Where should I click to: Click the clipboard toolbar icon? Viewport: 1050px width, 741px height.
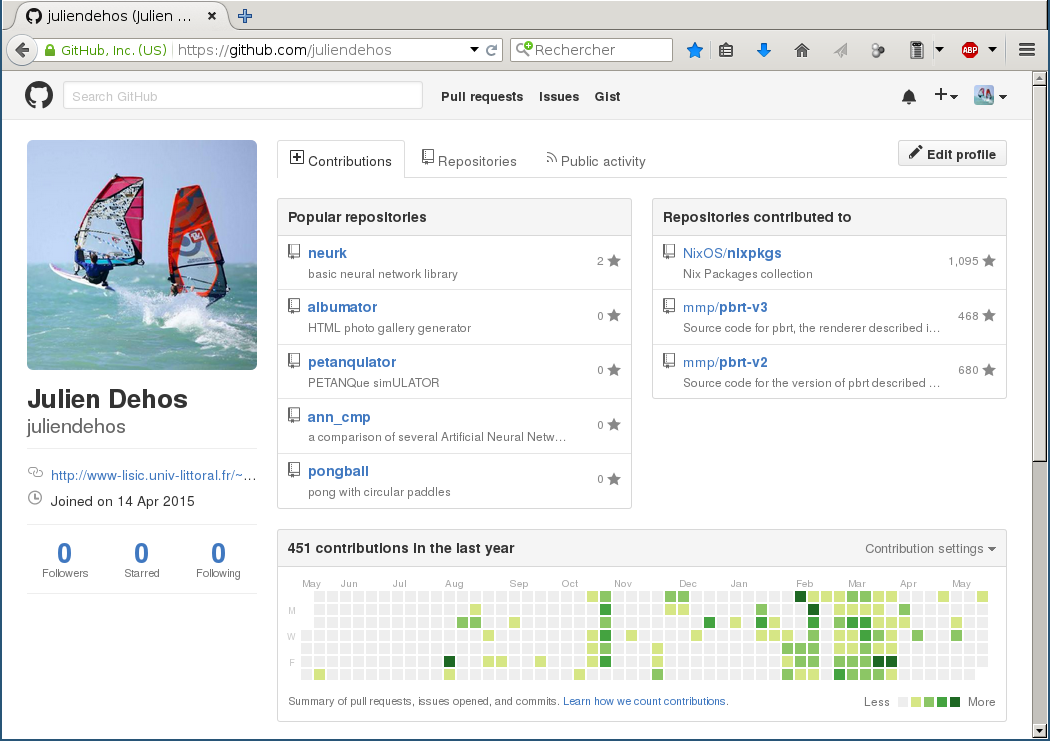pos(917,50)
